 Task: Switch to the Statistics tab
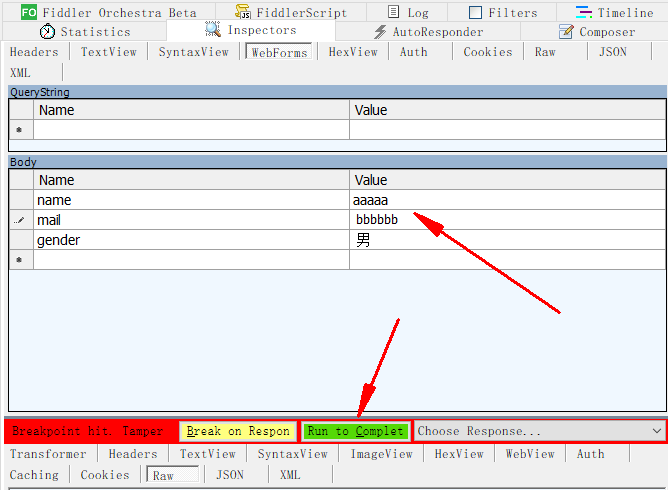click(84, 32)
